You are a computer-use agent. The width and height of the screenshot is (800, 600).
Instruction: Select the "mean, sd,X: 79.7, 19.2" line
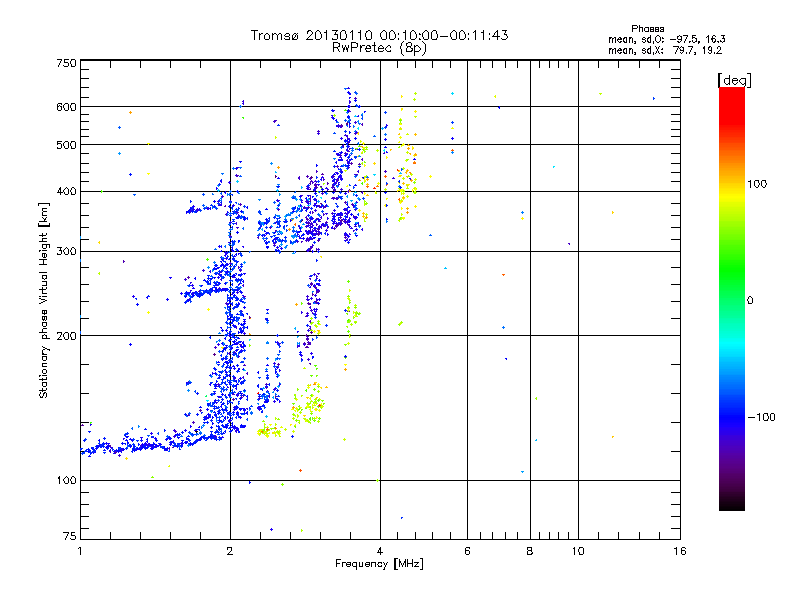(665, 50)
